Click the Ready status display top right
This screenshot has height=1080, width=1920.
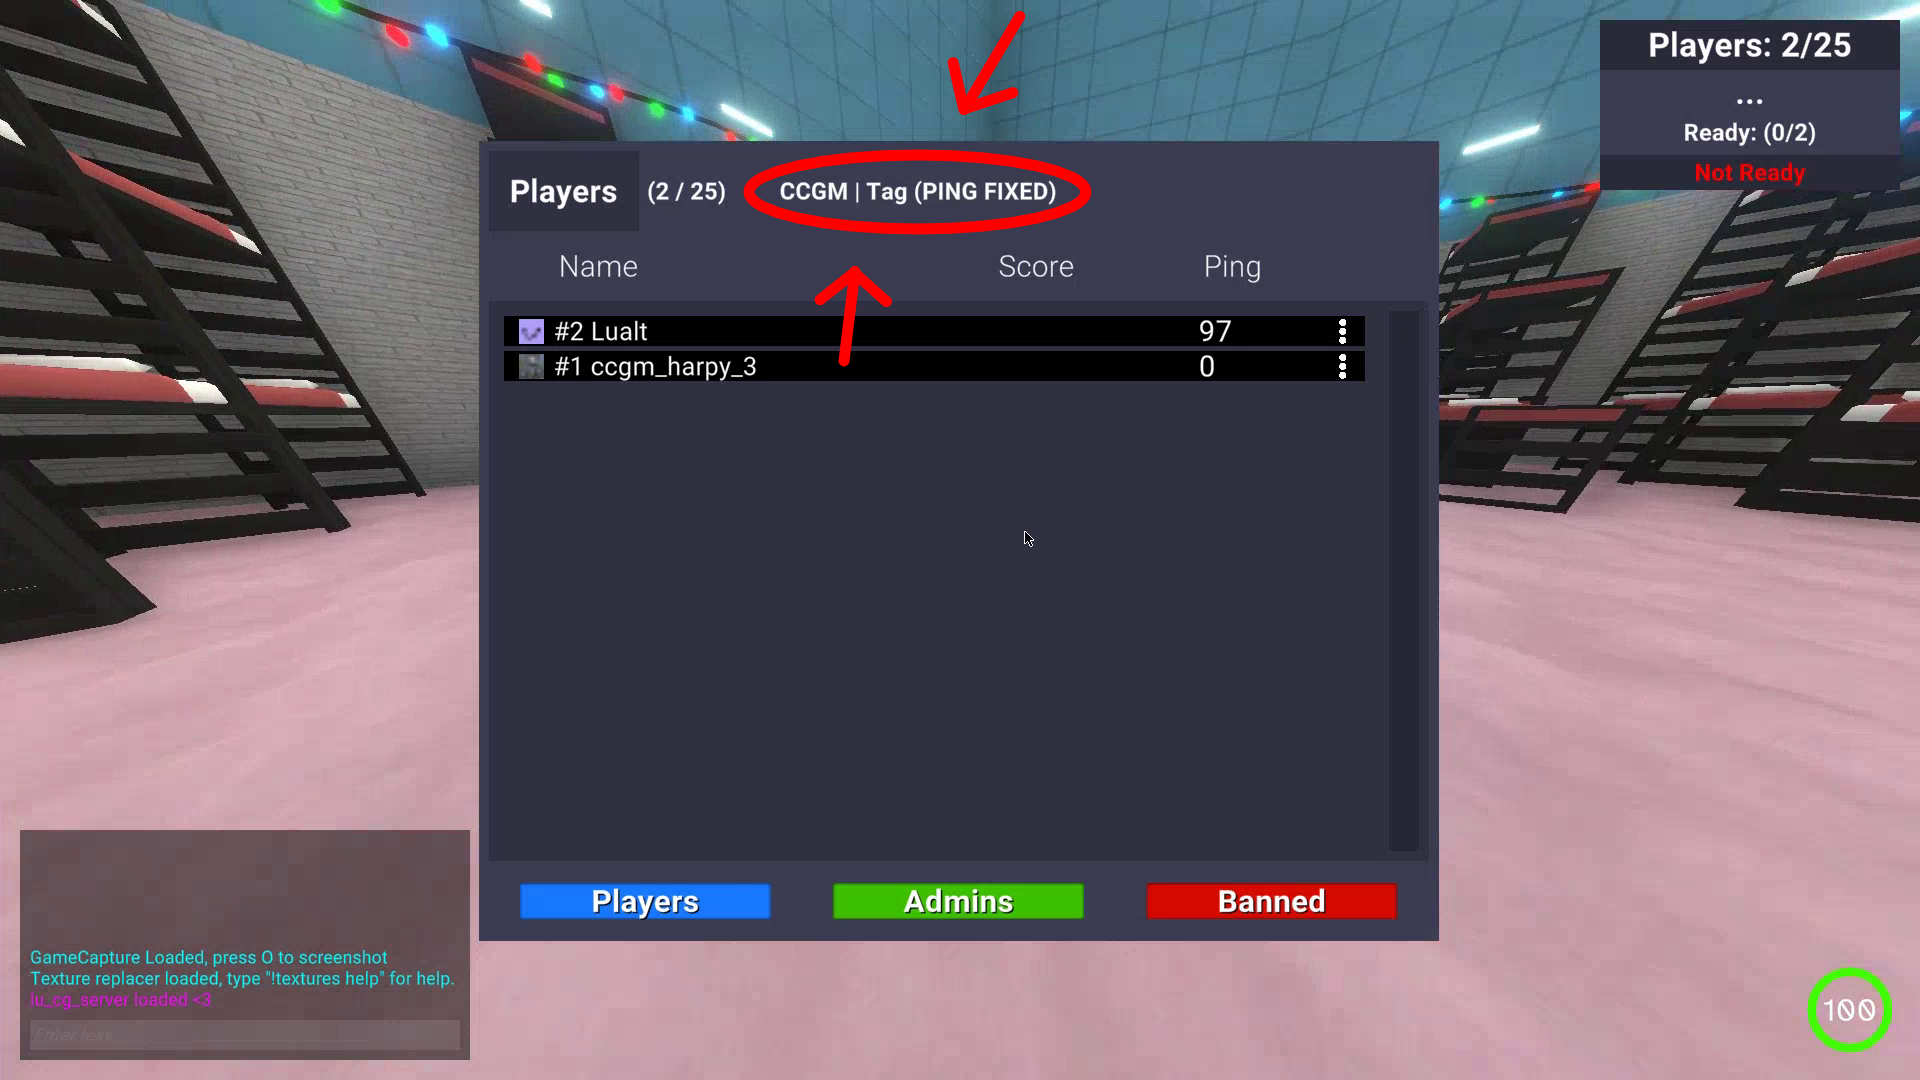pos(1749,132)
